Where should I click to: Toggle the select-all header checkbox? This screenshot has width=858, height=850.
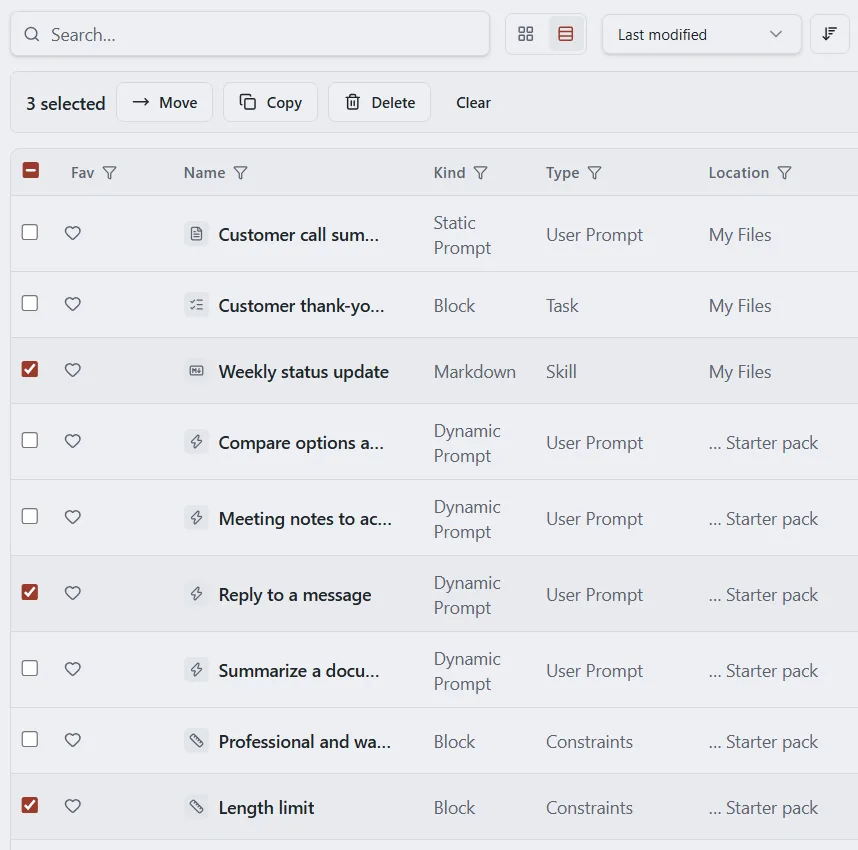click(x=31, y=170)
